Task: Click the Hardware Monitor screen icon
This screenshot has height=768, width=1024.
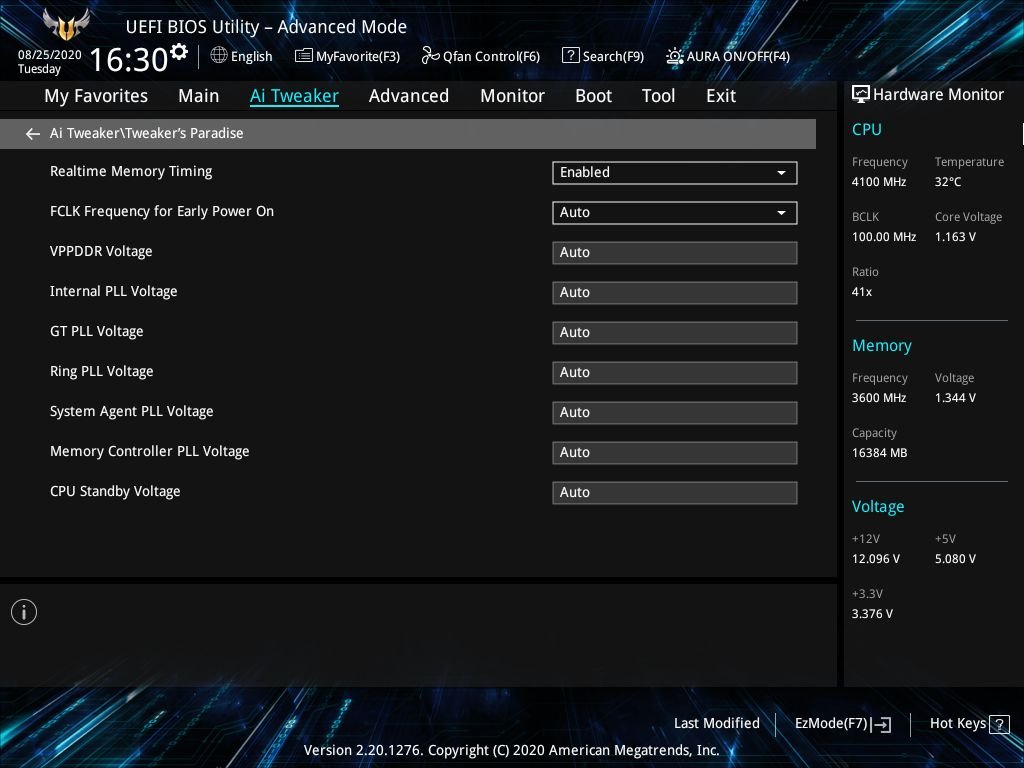Action: point(861,95)
